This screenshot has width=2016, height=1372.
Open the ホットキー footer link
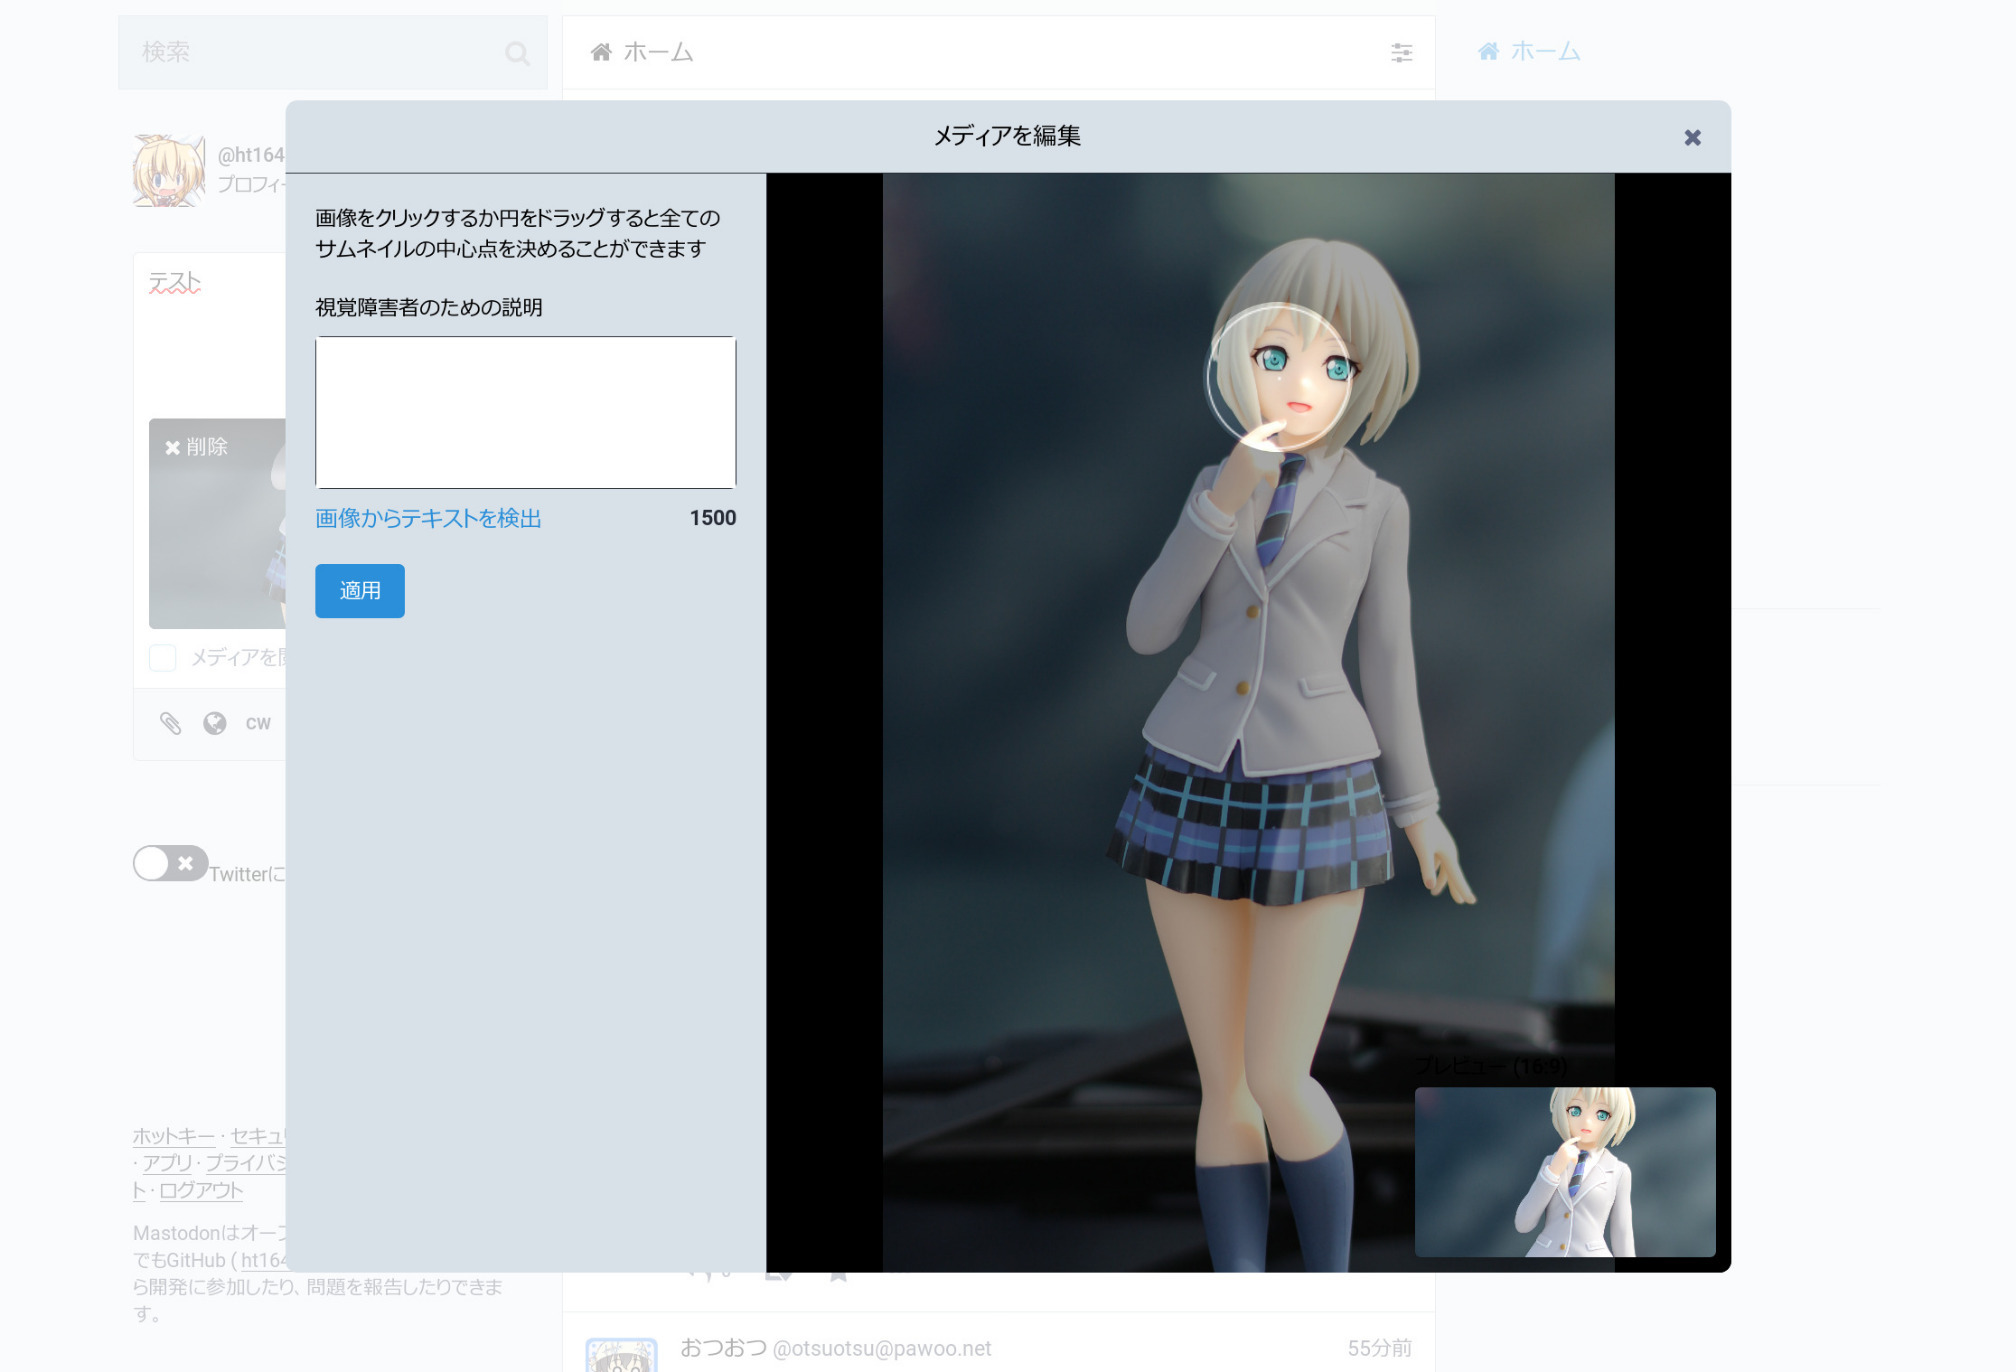(x=174, y=1136)
